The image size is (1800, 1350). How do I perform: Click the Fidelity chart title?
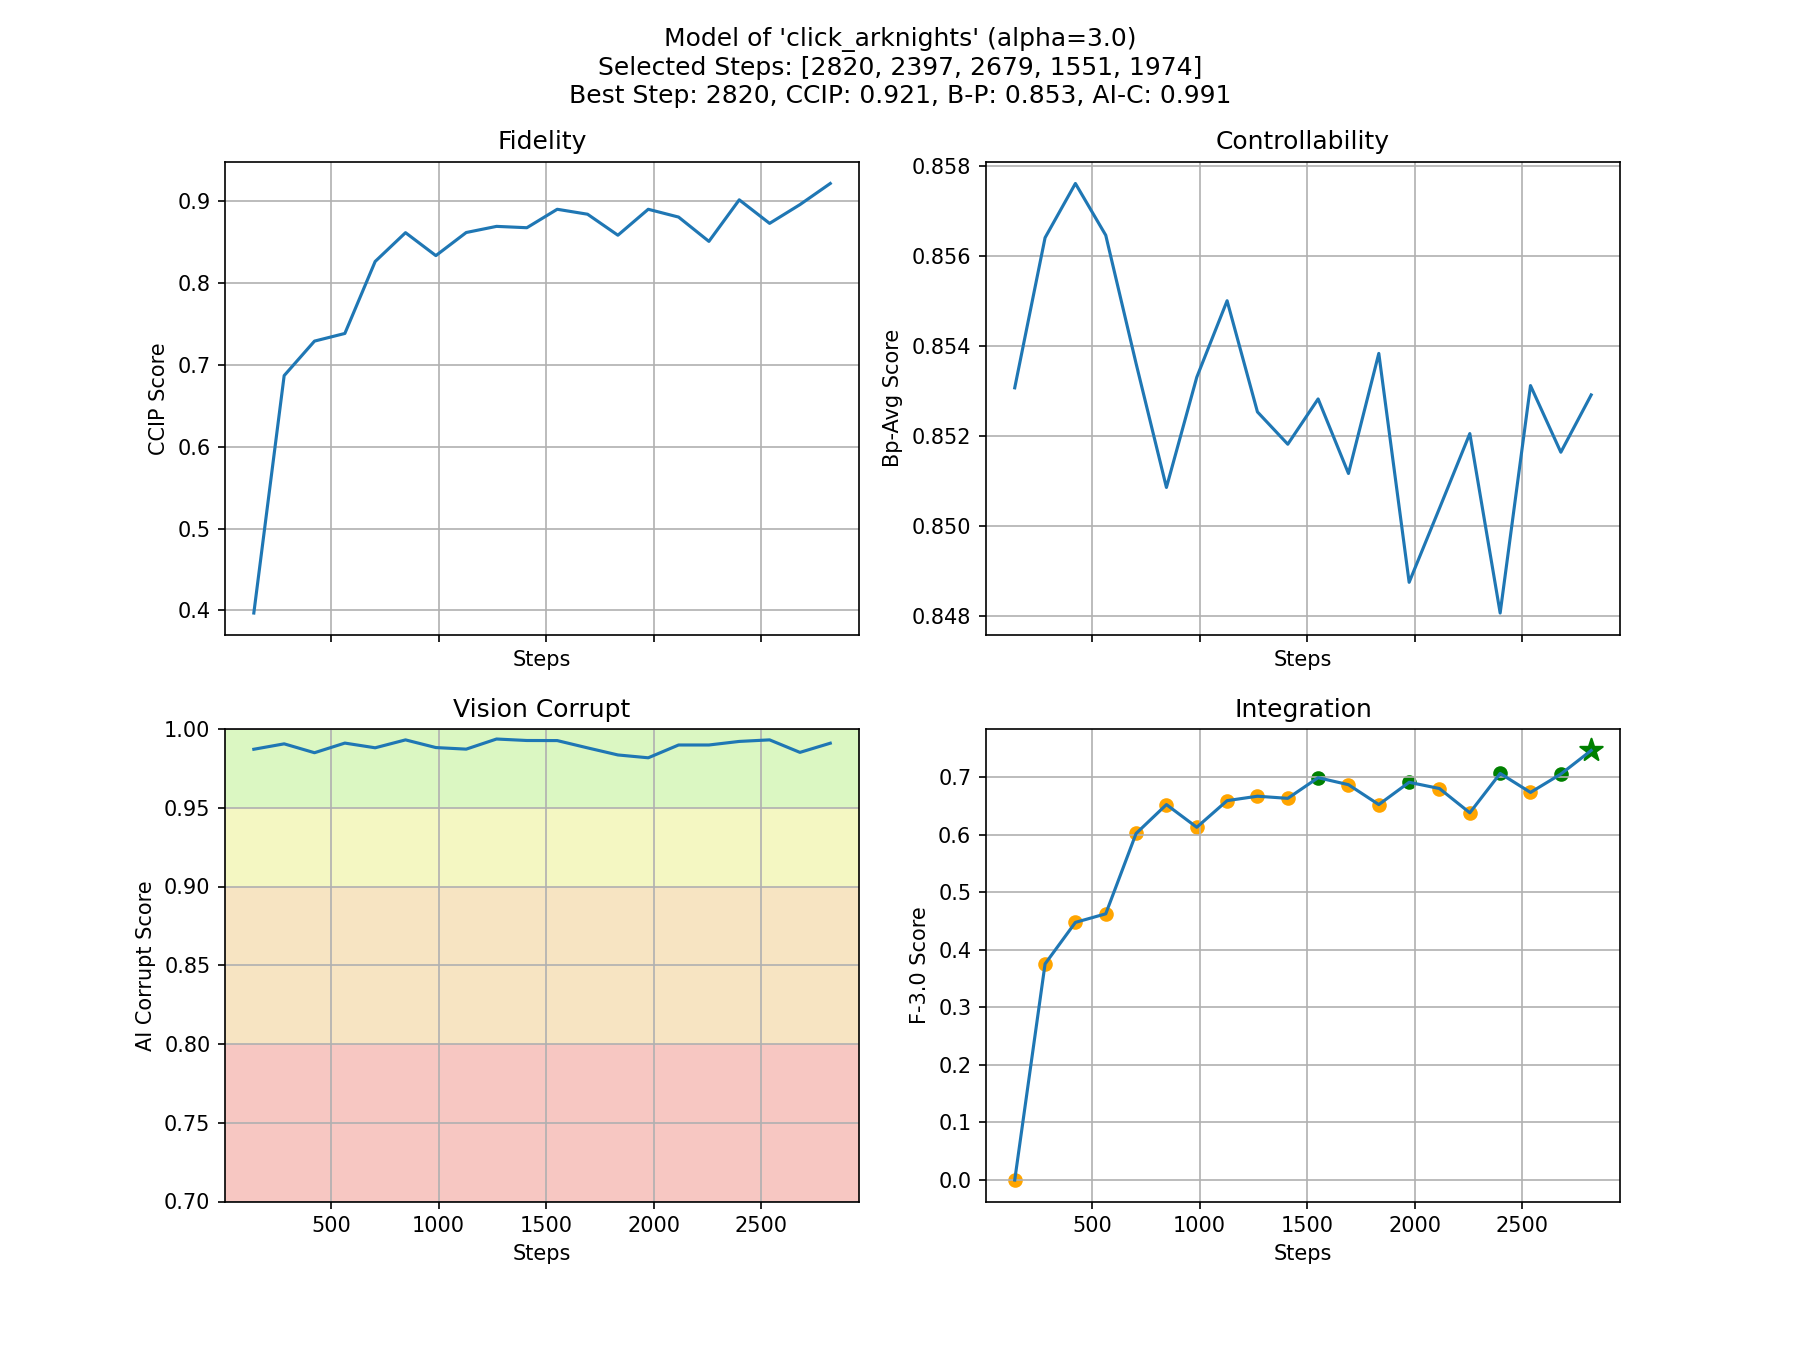pyautogui.click(x=541, y=141)
